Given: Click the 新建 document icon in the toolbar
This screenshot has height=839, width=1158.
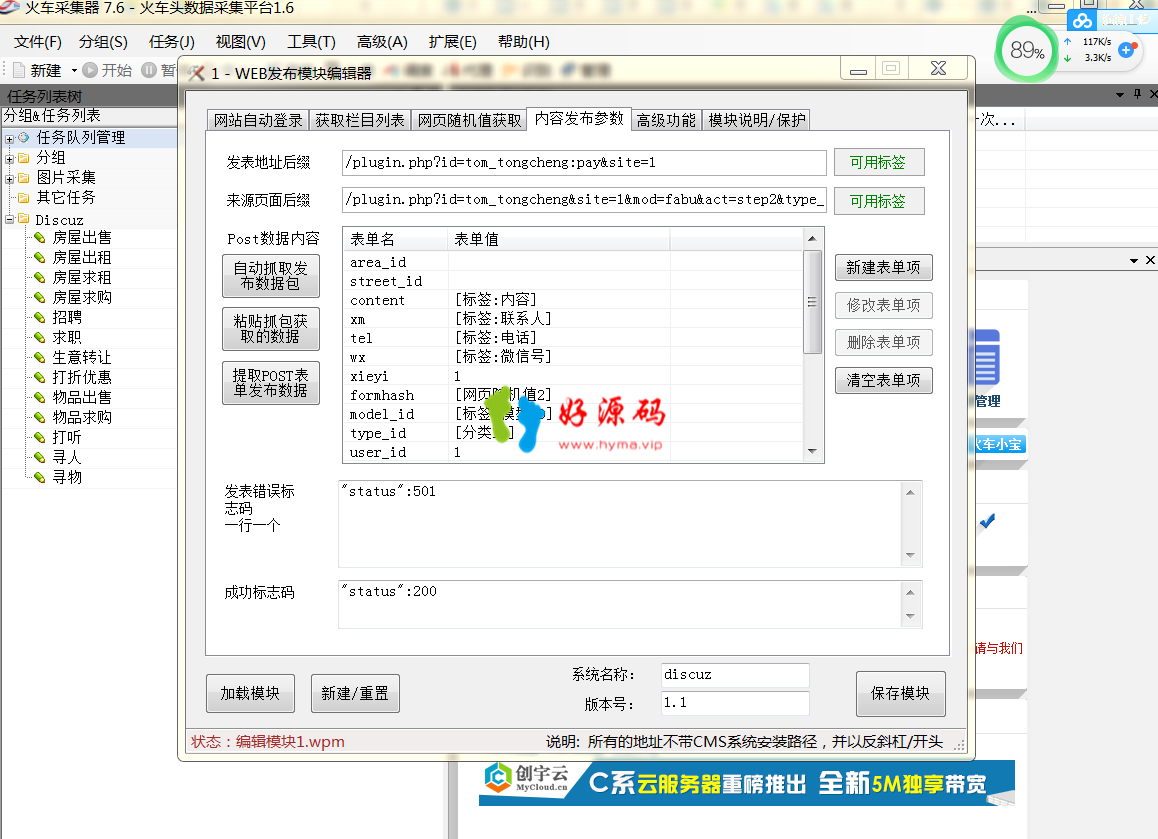Looking at the screenshot, I should point(19,70).
